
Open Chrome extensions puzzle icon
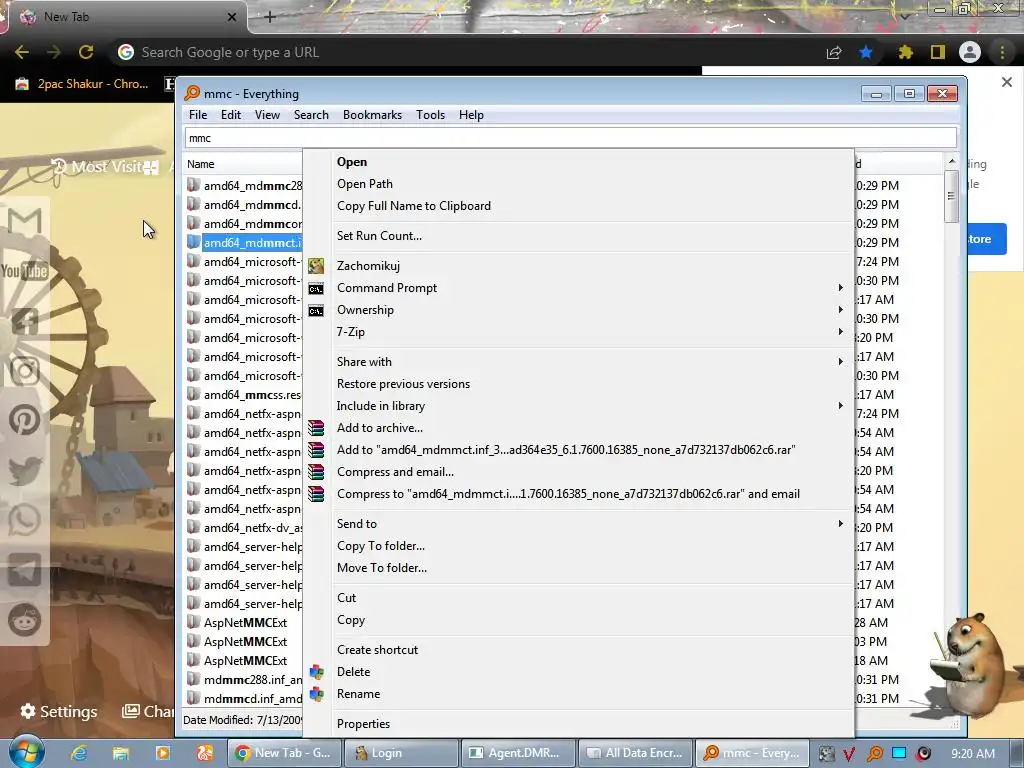(905, 52)
